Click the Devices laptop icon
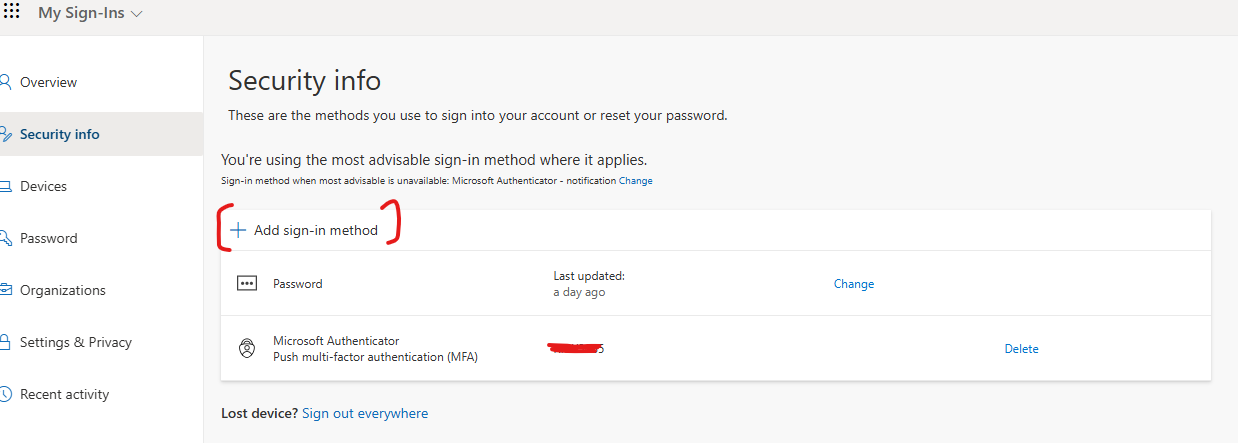The width and height of the screenshot is (1238, 443). pos(5,186)
